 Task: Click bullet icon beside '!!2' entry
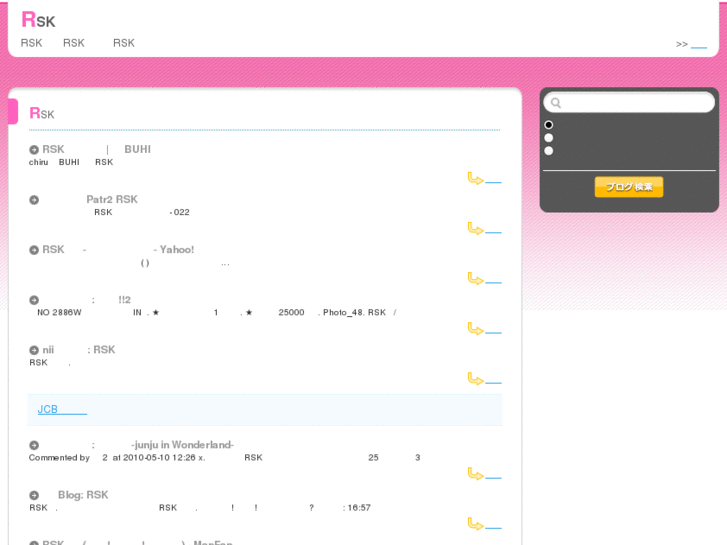click(34, 300)
